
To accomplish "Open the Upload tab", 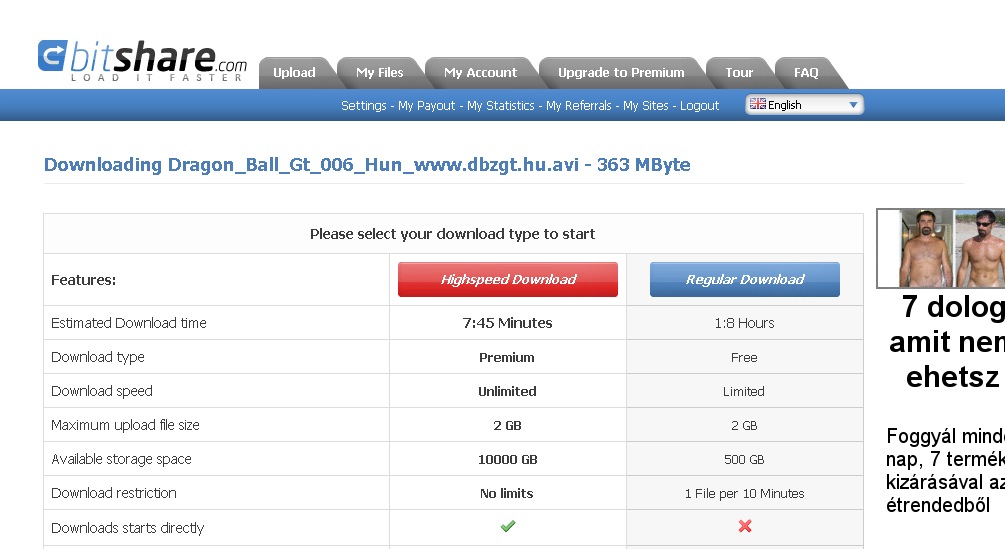I will (x=294, y=72).
